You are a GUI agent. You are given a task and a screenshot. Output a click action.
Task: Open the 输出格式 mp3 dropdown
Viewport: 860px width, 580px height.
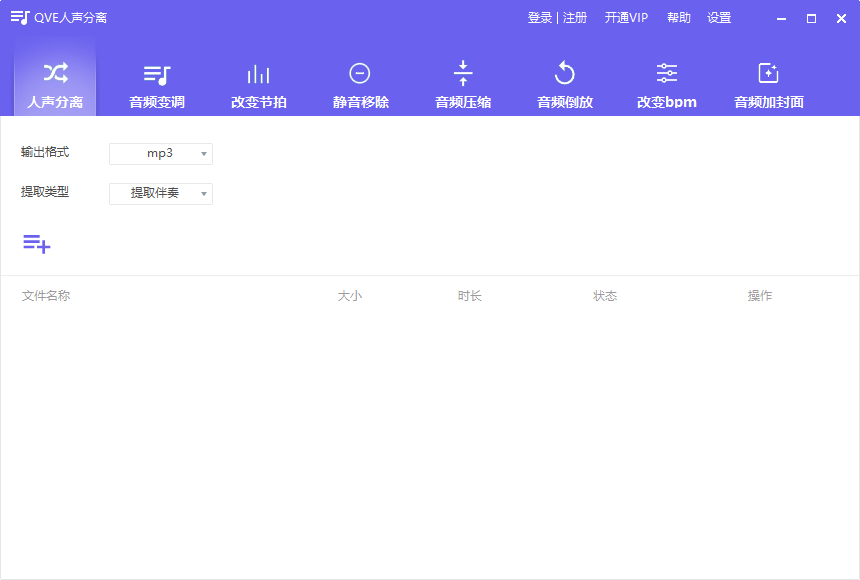click(160, 153)
